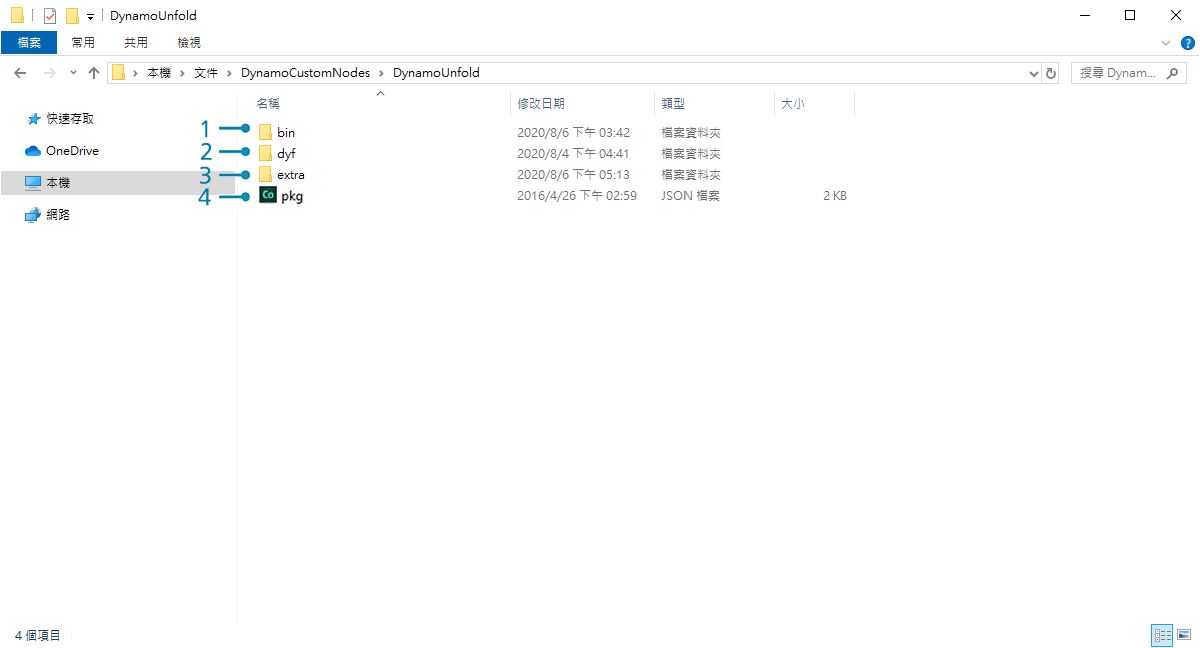The height and width of the screenshot is (648, 1200).
Task: Select 本機 in the navigation pane
Action: point(58,183)
